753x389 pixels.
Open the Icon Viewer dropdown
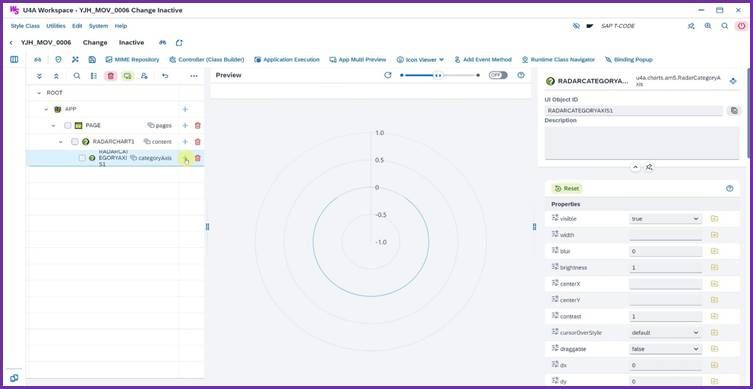point(420,60)
